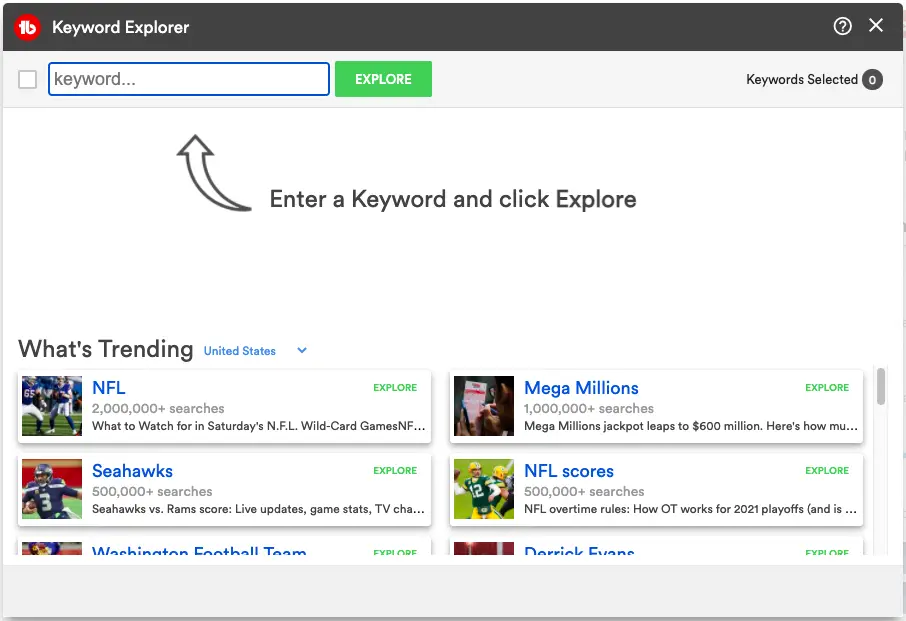Explore the Mega Millions keyword

tap(827, 388)
